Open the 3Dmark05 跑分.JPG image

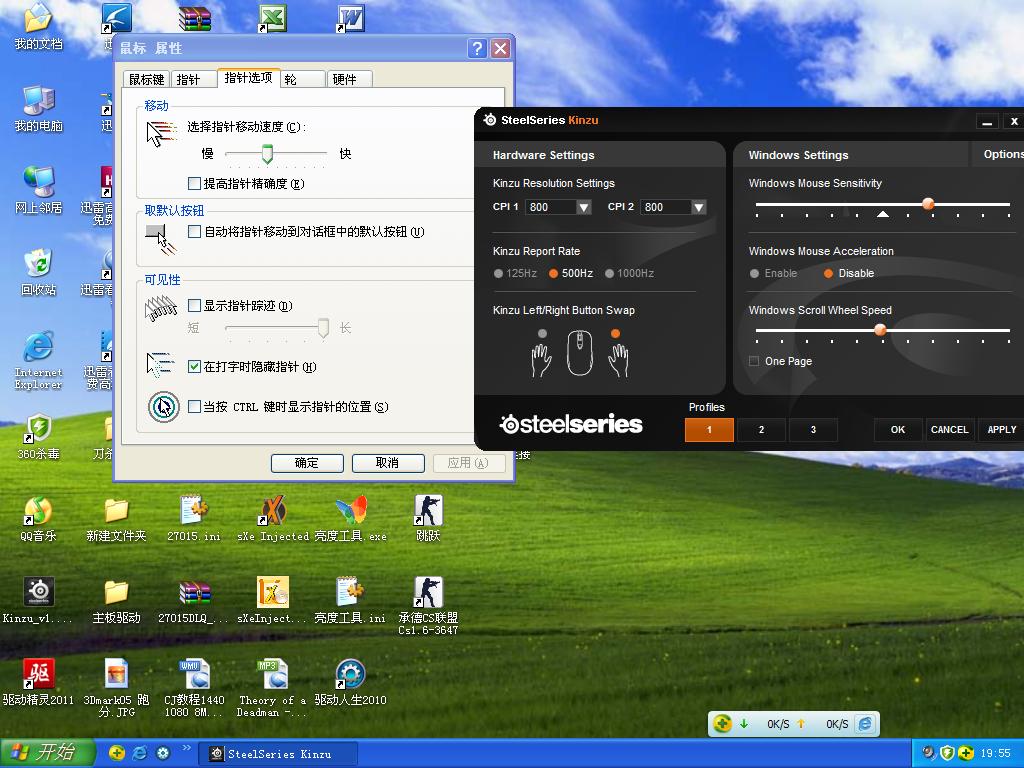point(116,688)
